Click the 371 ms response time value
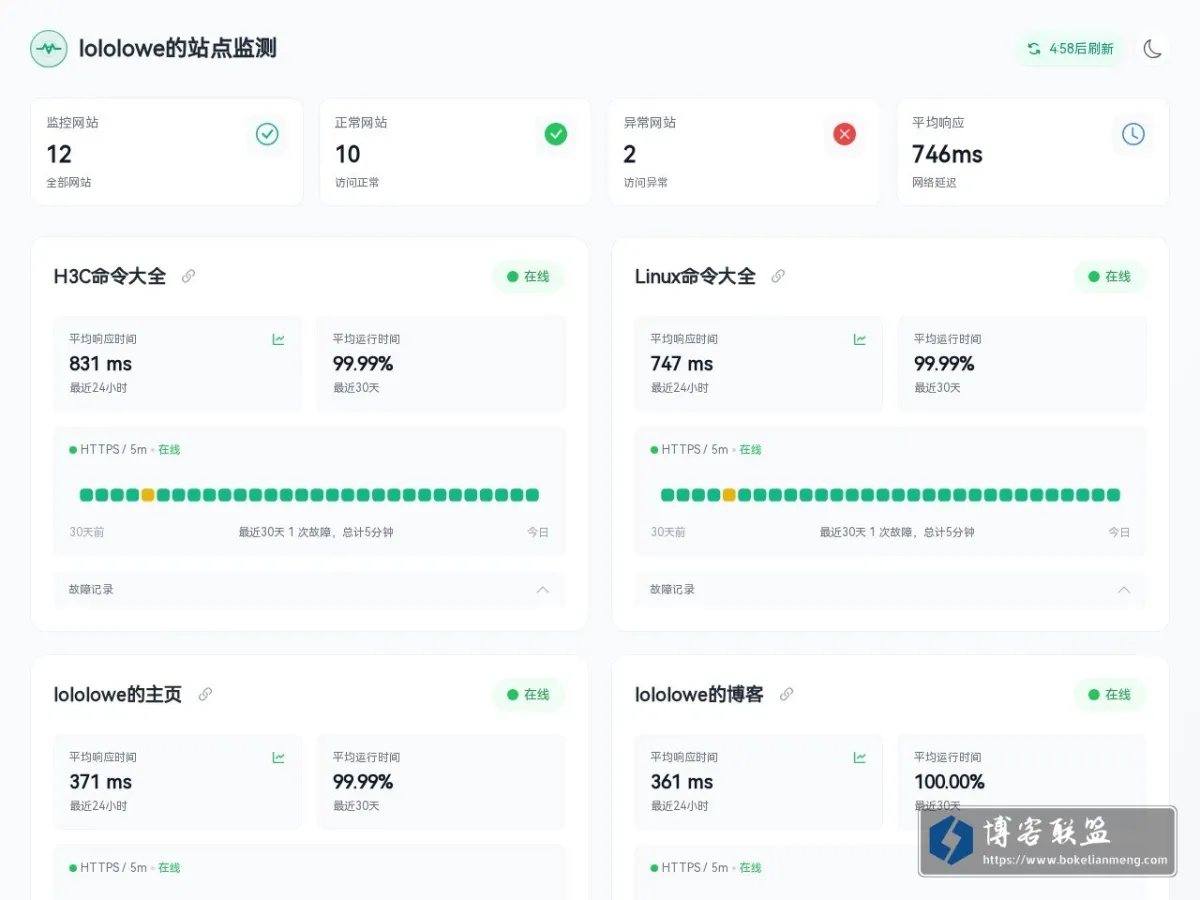Screen dimensions: 1200x900 point(100,782)
